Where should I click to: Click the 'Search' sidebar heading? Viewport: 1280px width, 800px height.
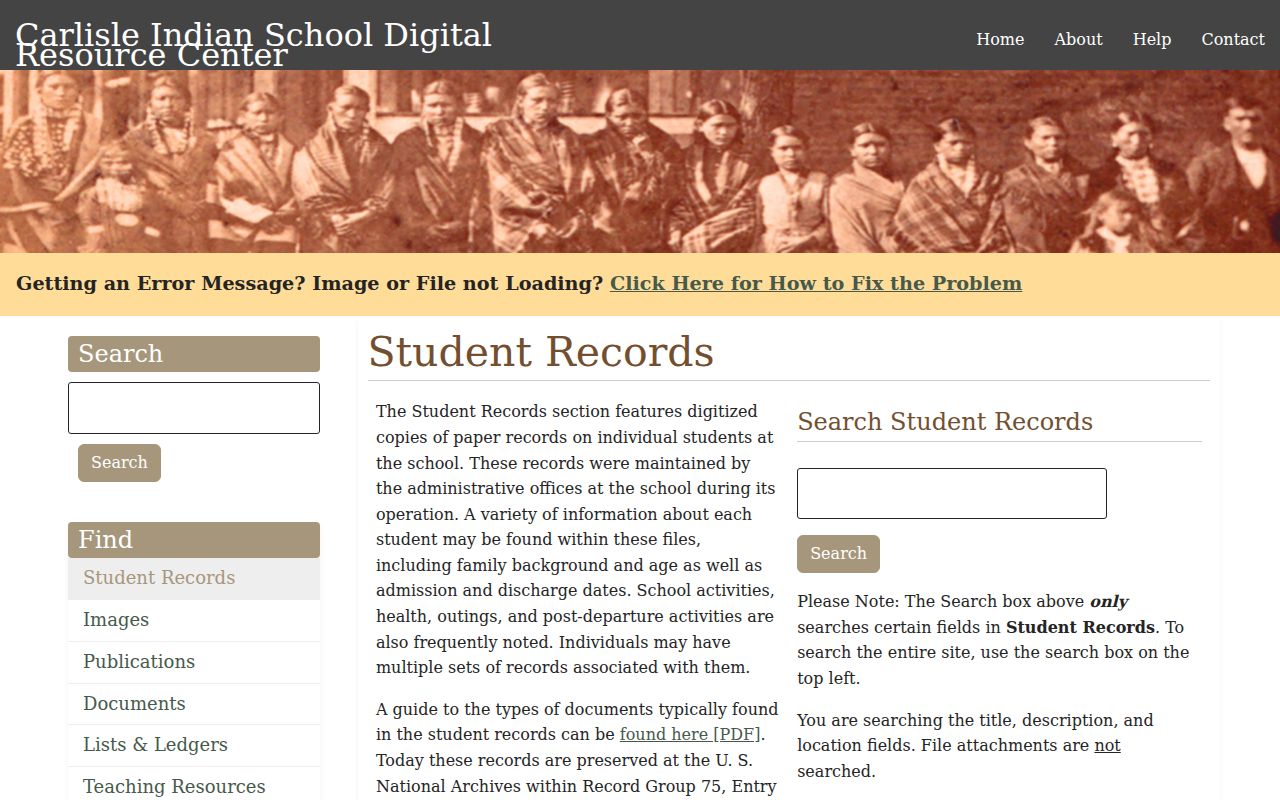(194, 354)
